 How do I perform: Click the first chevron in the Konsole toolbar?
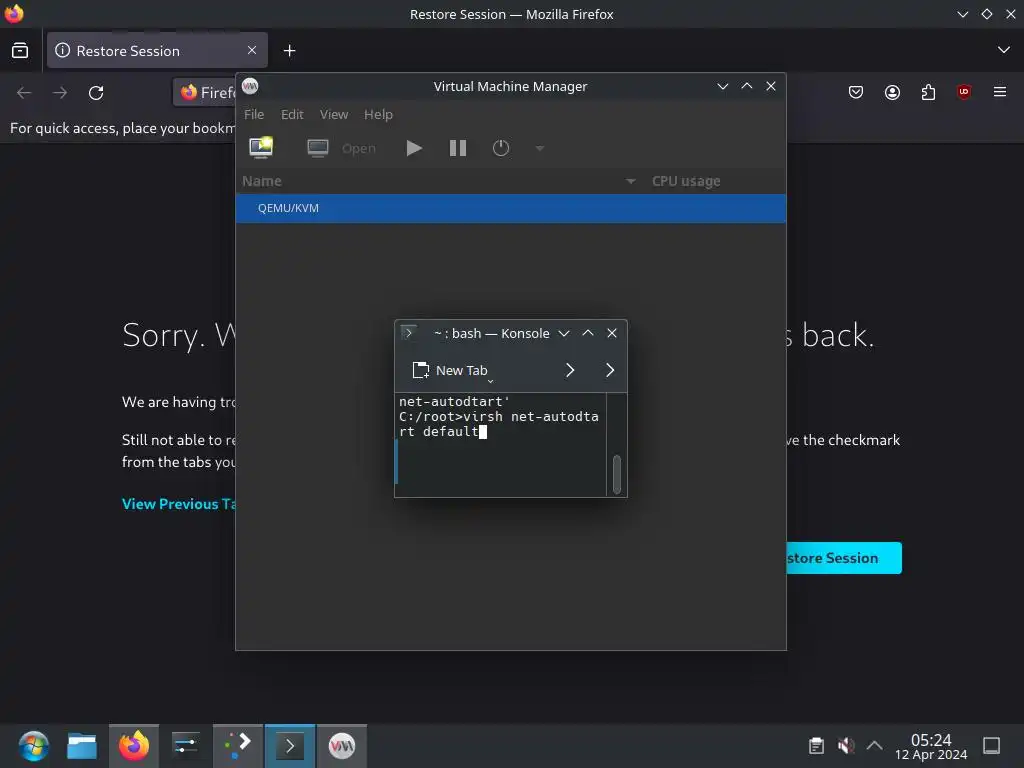(569, 370)
